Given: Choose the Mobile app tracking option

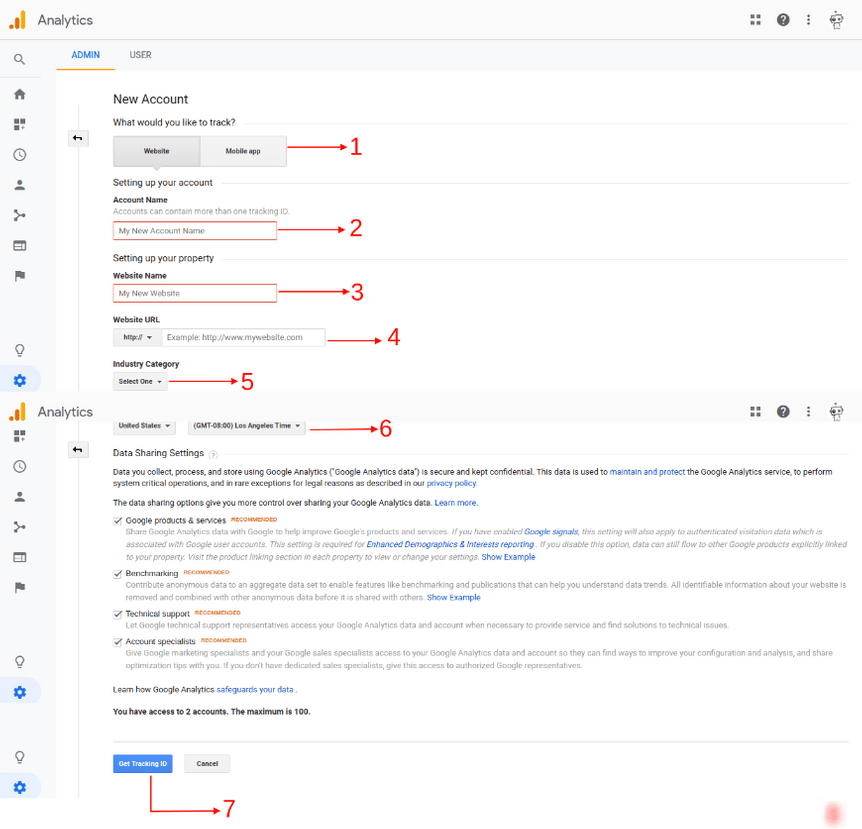Looking at the screenshot, I should [243, 151].
